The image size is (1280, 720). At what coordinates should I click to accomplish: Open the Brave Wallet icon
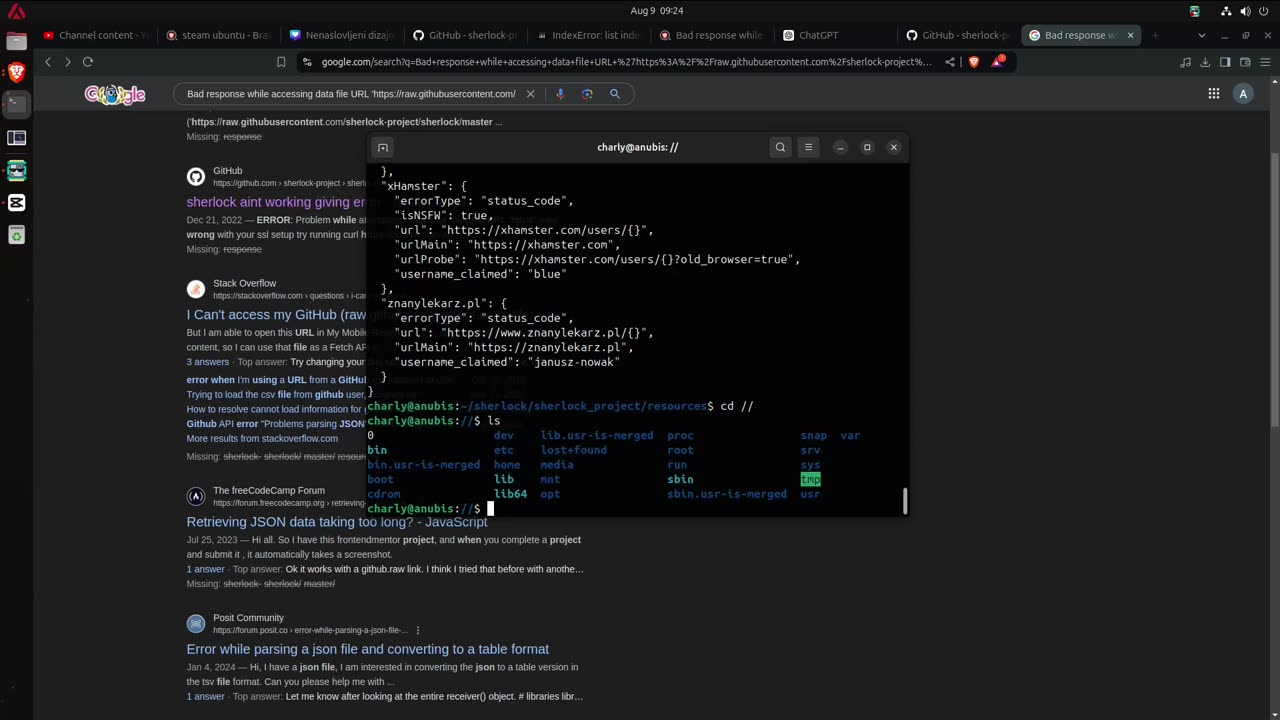click(1245, 62)
